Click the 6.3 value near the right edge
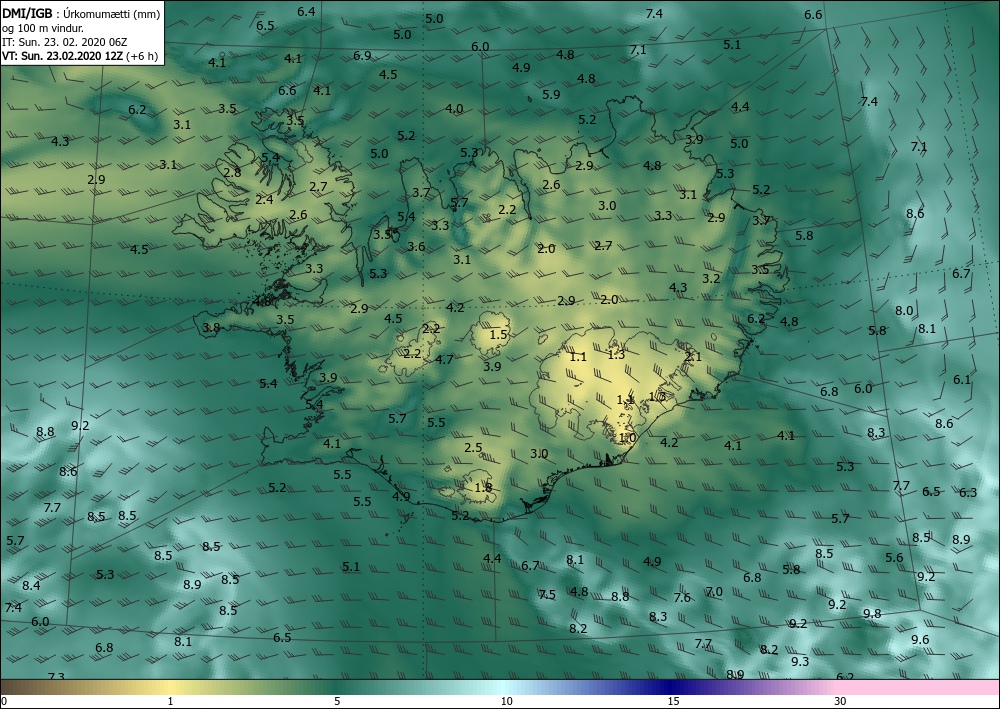The image size is (1000, 709). point(967,493)
